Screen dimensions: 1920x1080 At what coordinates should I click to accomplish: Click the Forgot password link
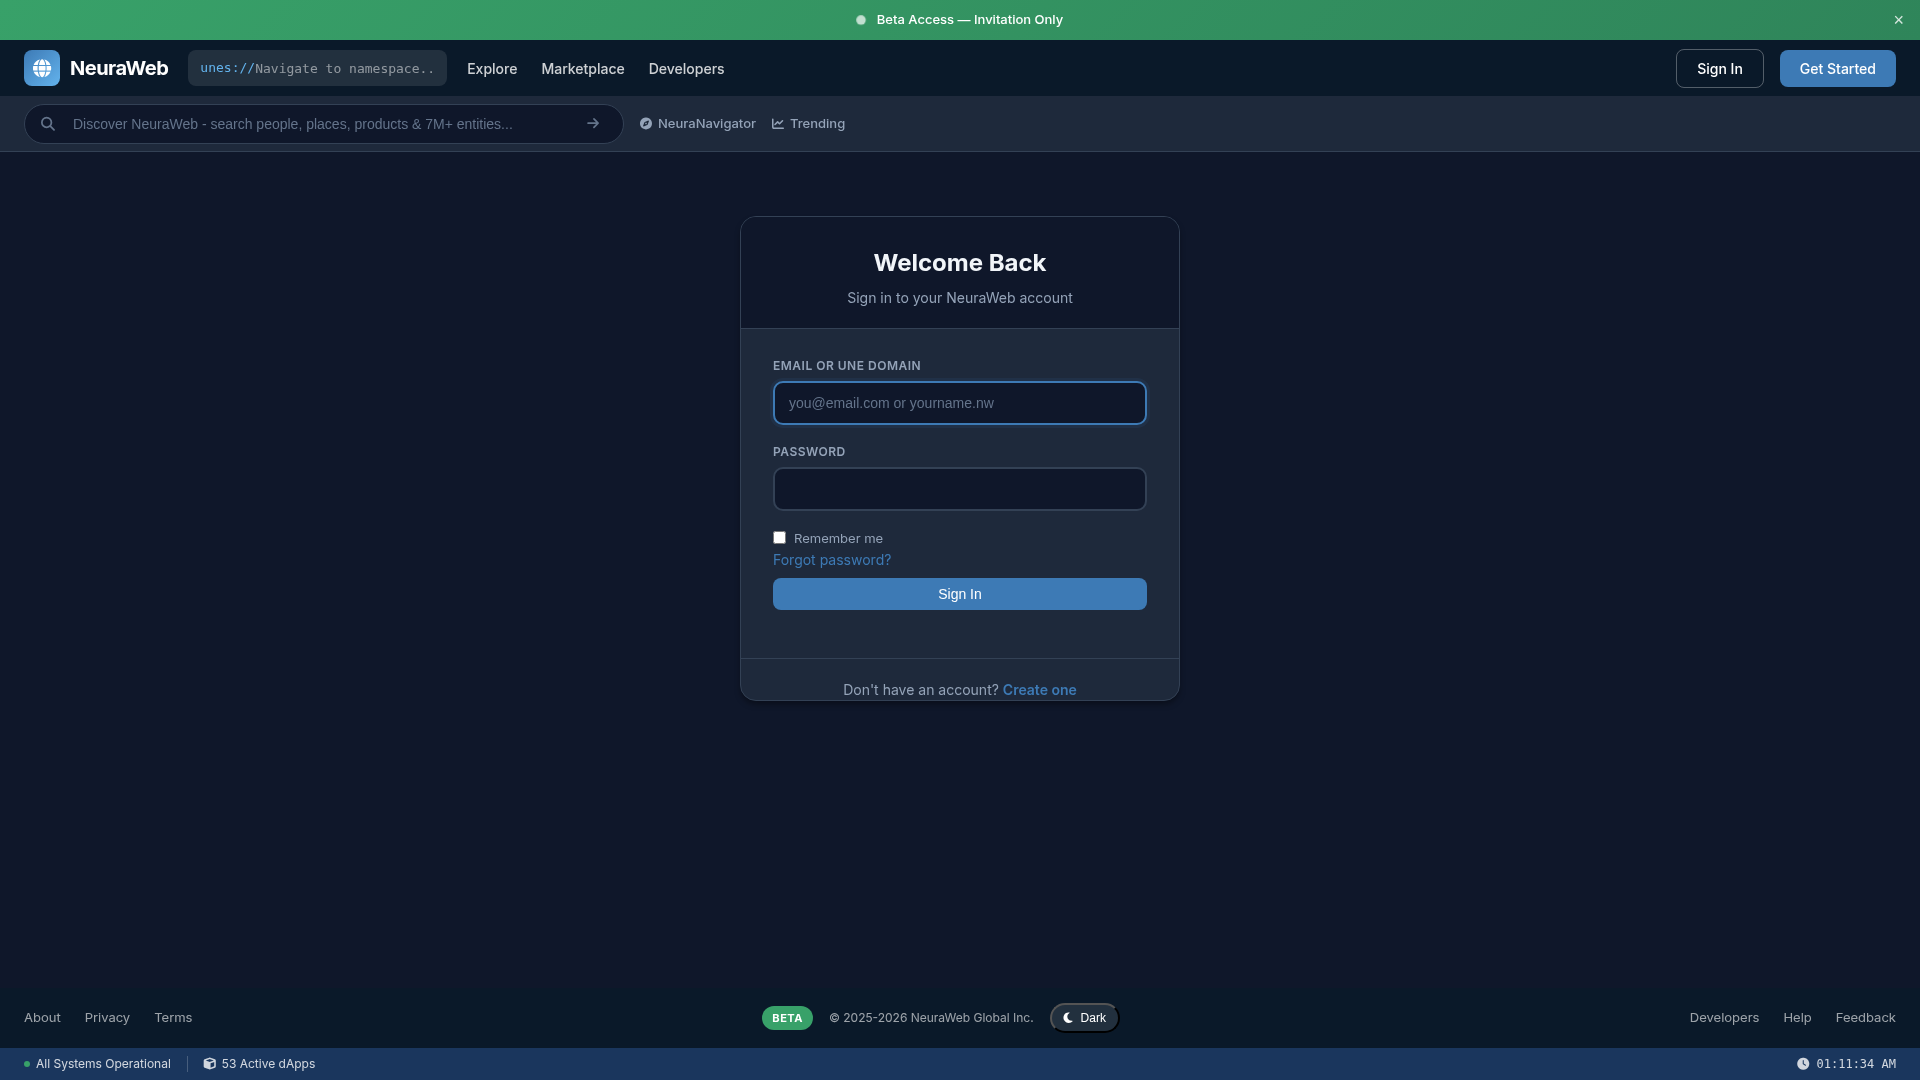coord(832,560)
